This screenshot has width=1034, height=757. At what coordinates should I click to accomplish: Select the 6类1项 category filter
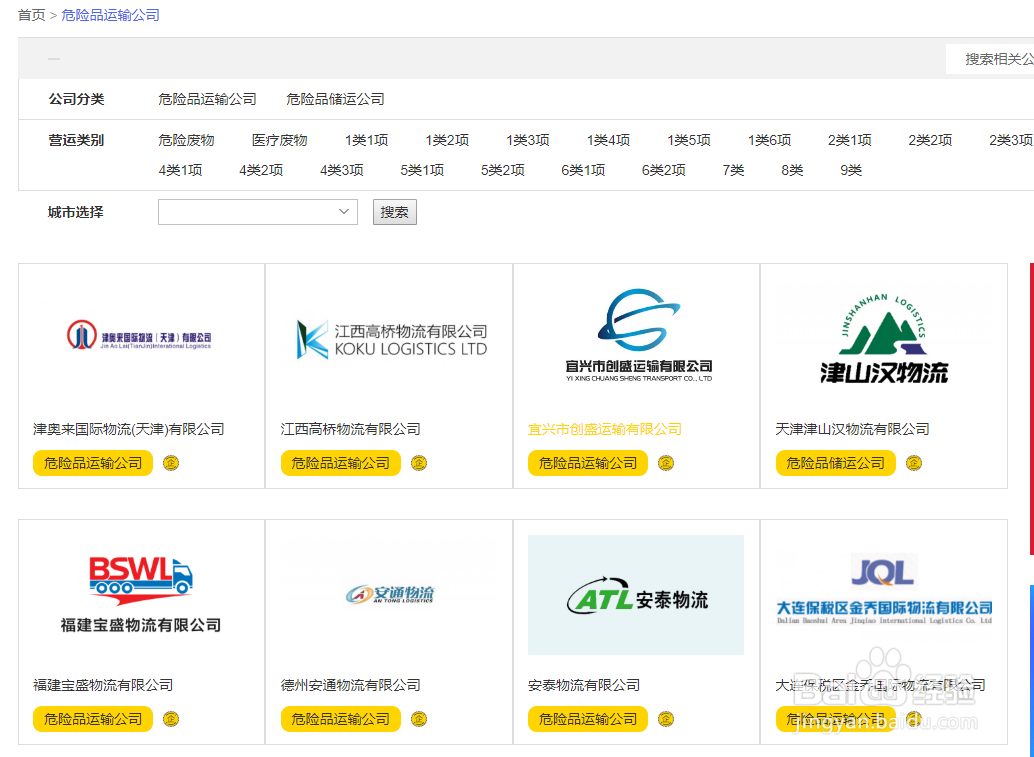click(583, 171)
